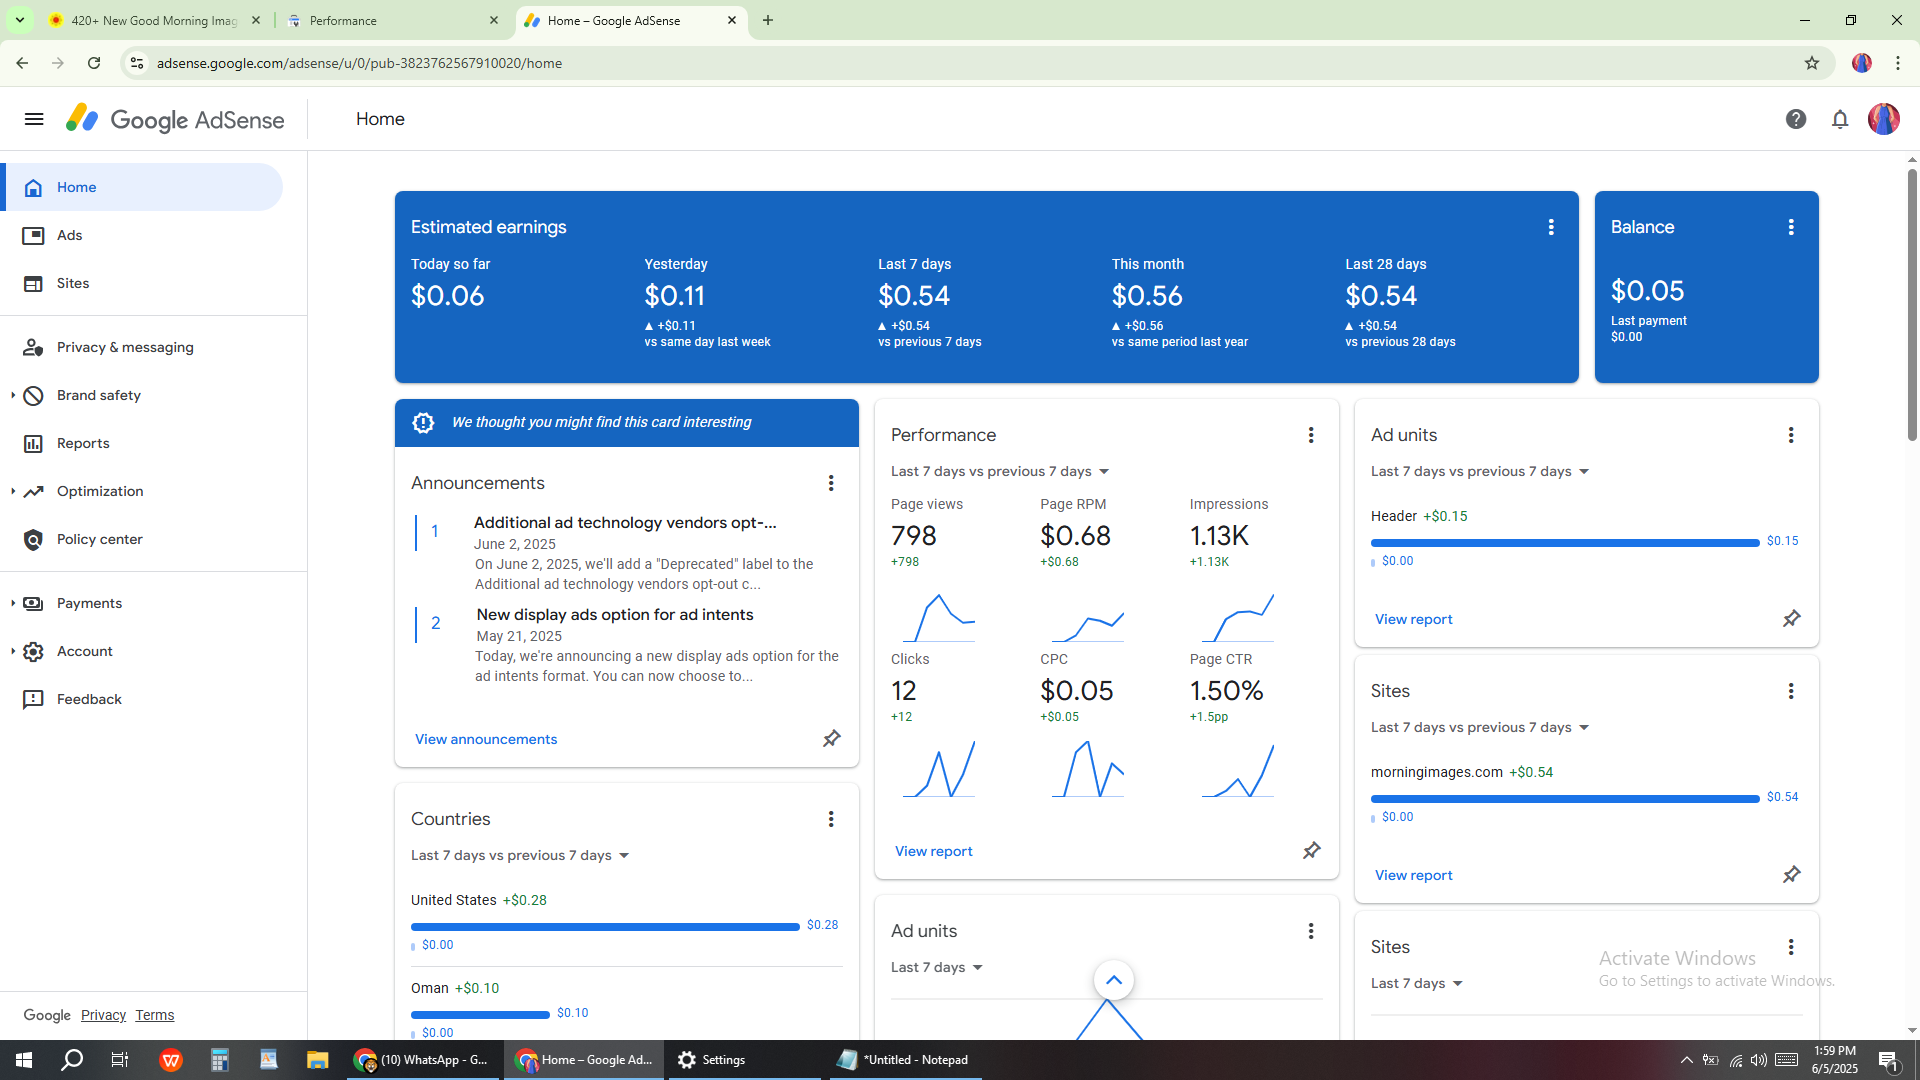1920x1080 pixels.
Task: Open lower Sites 'Last 7 days' dropdown
Action: (1417, 983)
